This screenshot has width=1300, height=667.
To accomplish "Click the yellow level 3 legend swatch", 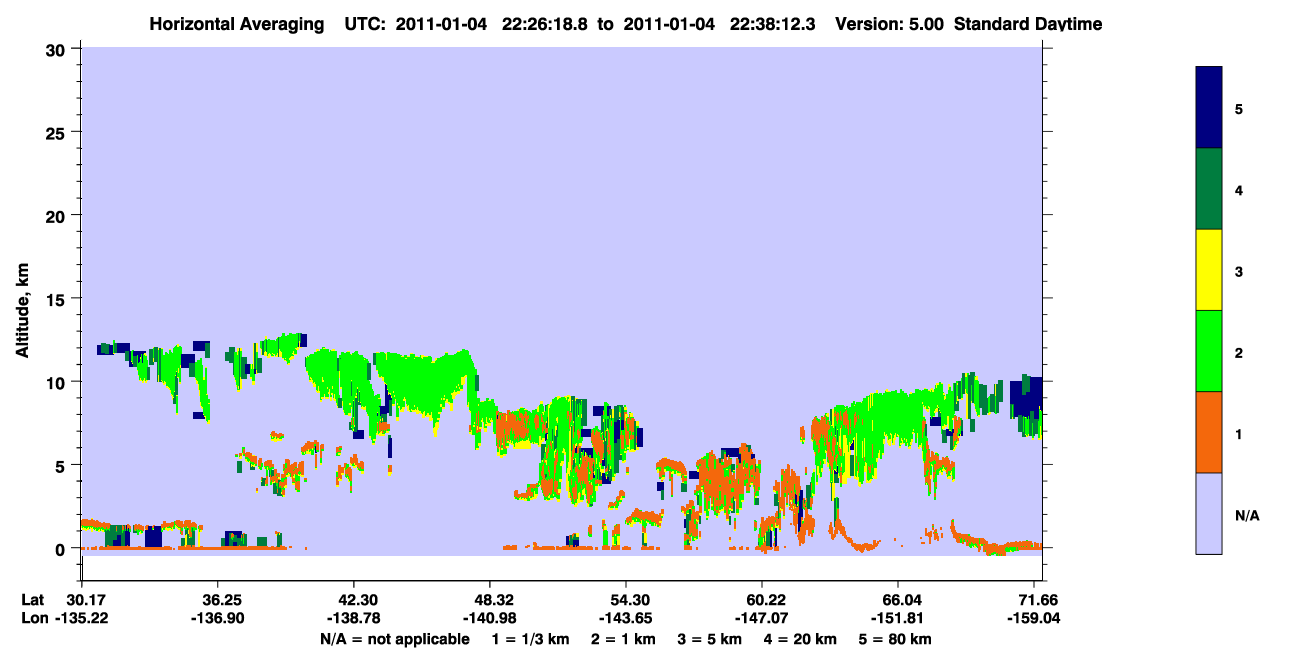I will (1209, 270).
